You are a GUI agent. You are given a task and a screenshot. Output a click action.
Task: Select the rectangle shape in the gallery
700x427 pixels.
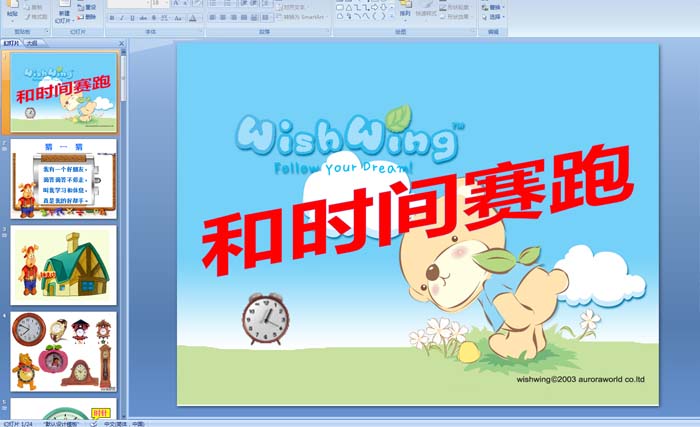(x=340, y=8)
